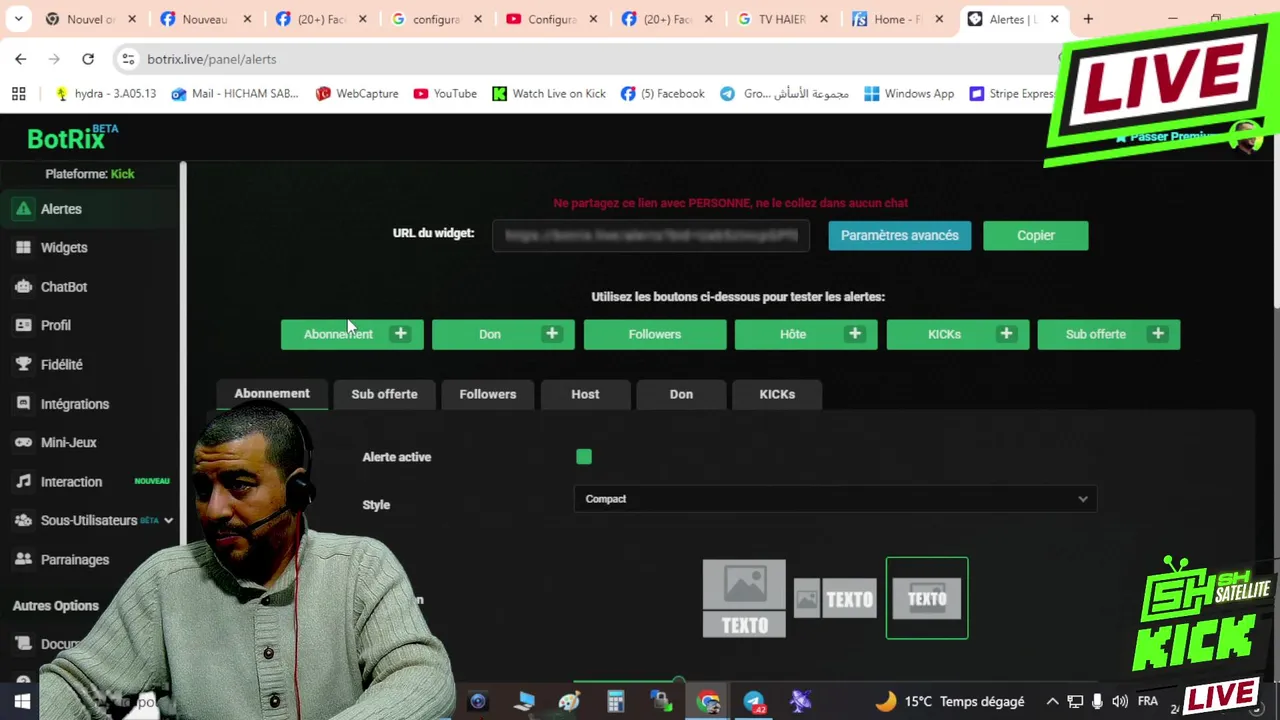Close the Alertes browser tab
The width and height of the screenshot is (1280, 720).
pos(1054,19)
